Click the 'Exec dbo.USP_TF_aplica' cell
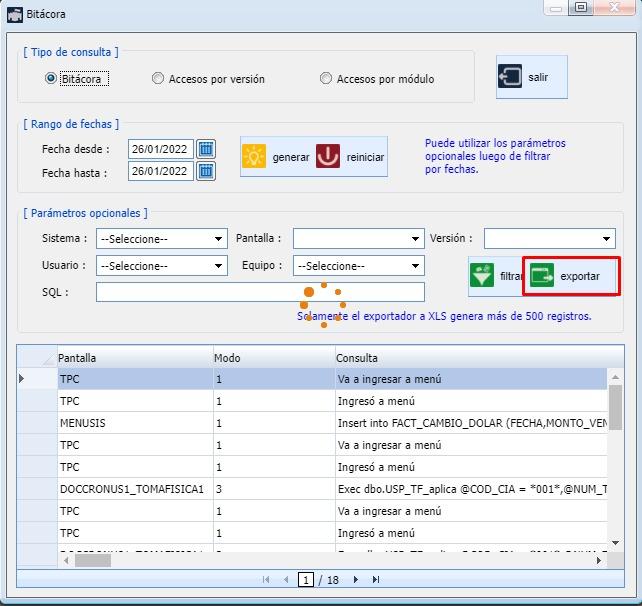The width and height of the screenshot is (642, 606). (x=471, y=489)
